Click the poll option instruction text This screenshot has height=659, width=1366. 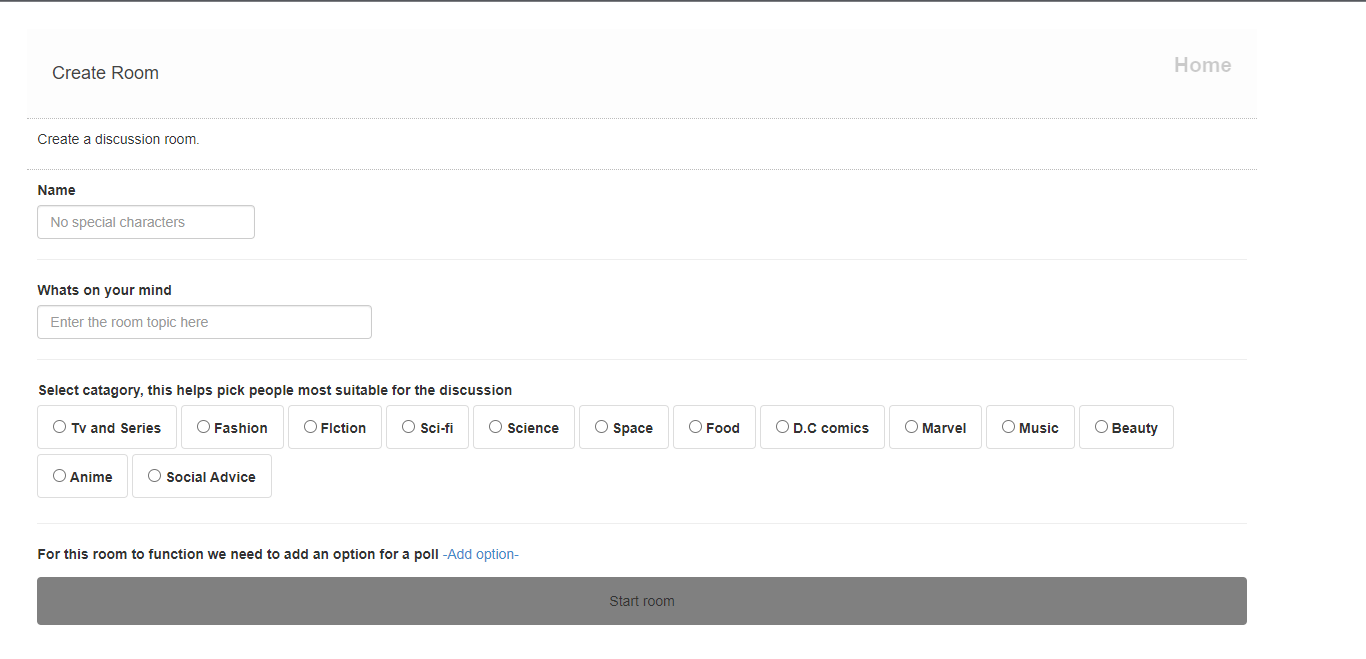click(x=238, y=554)
